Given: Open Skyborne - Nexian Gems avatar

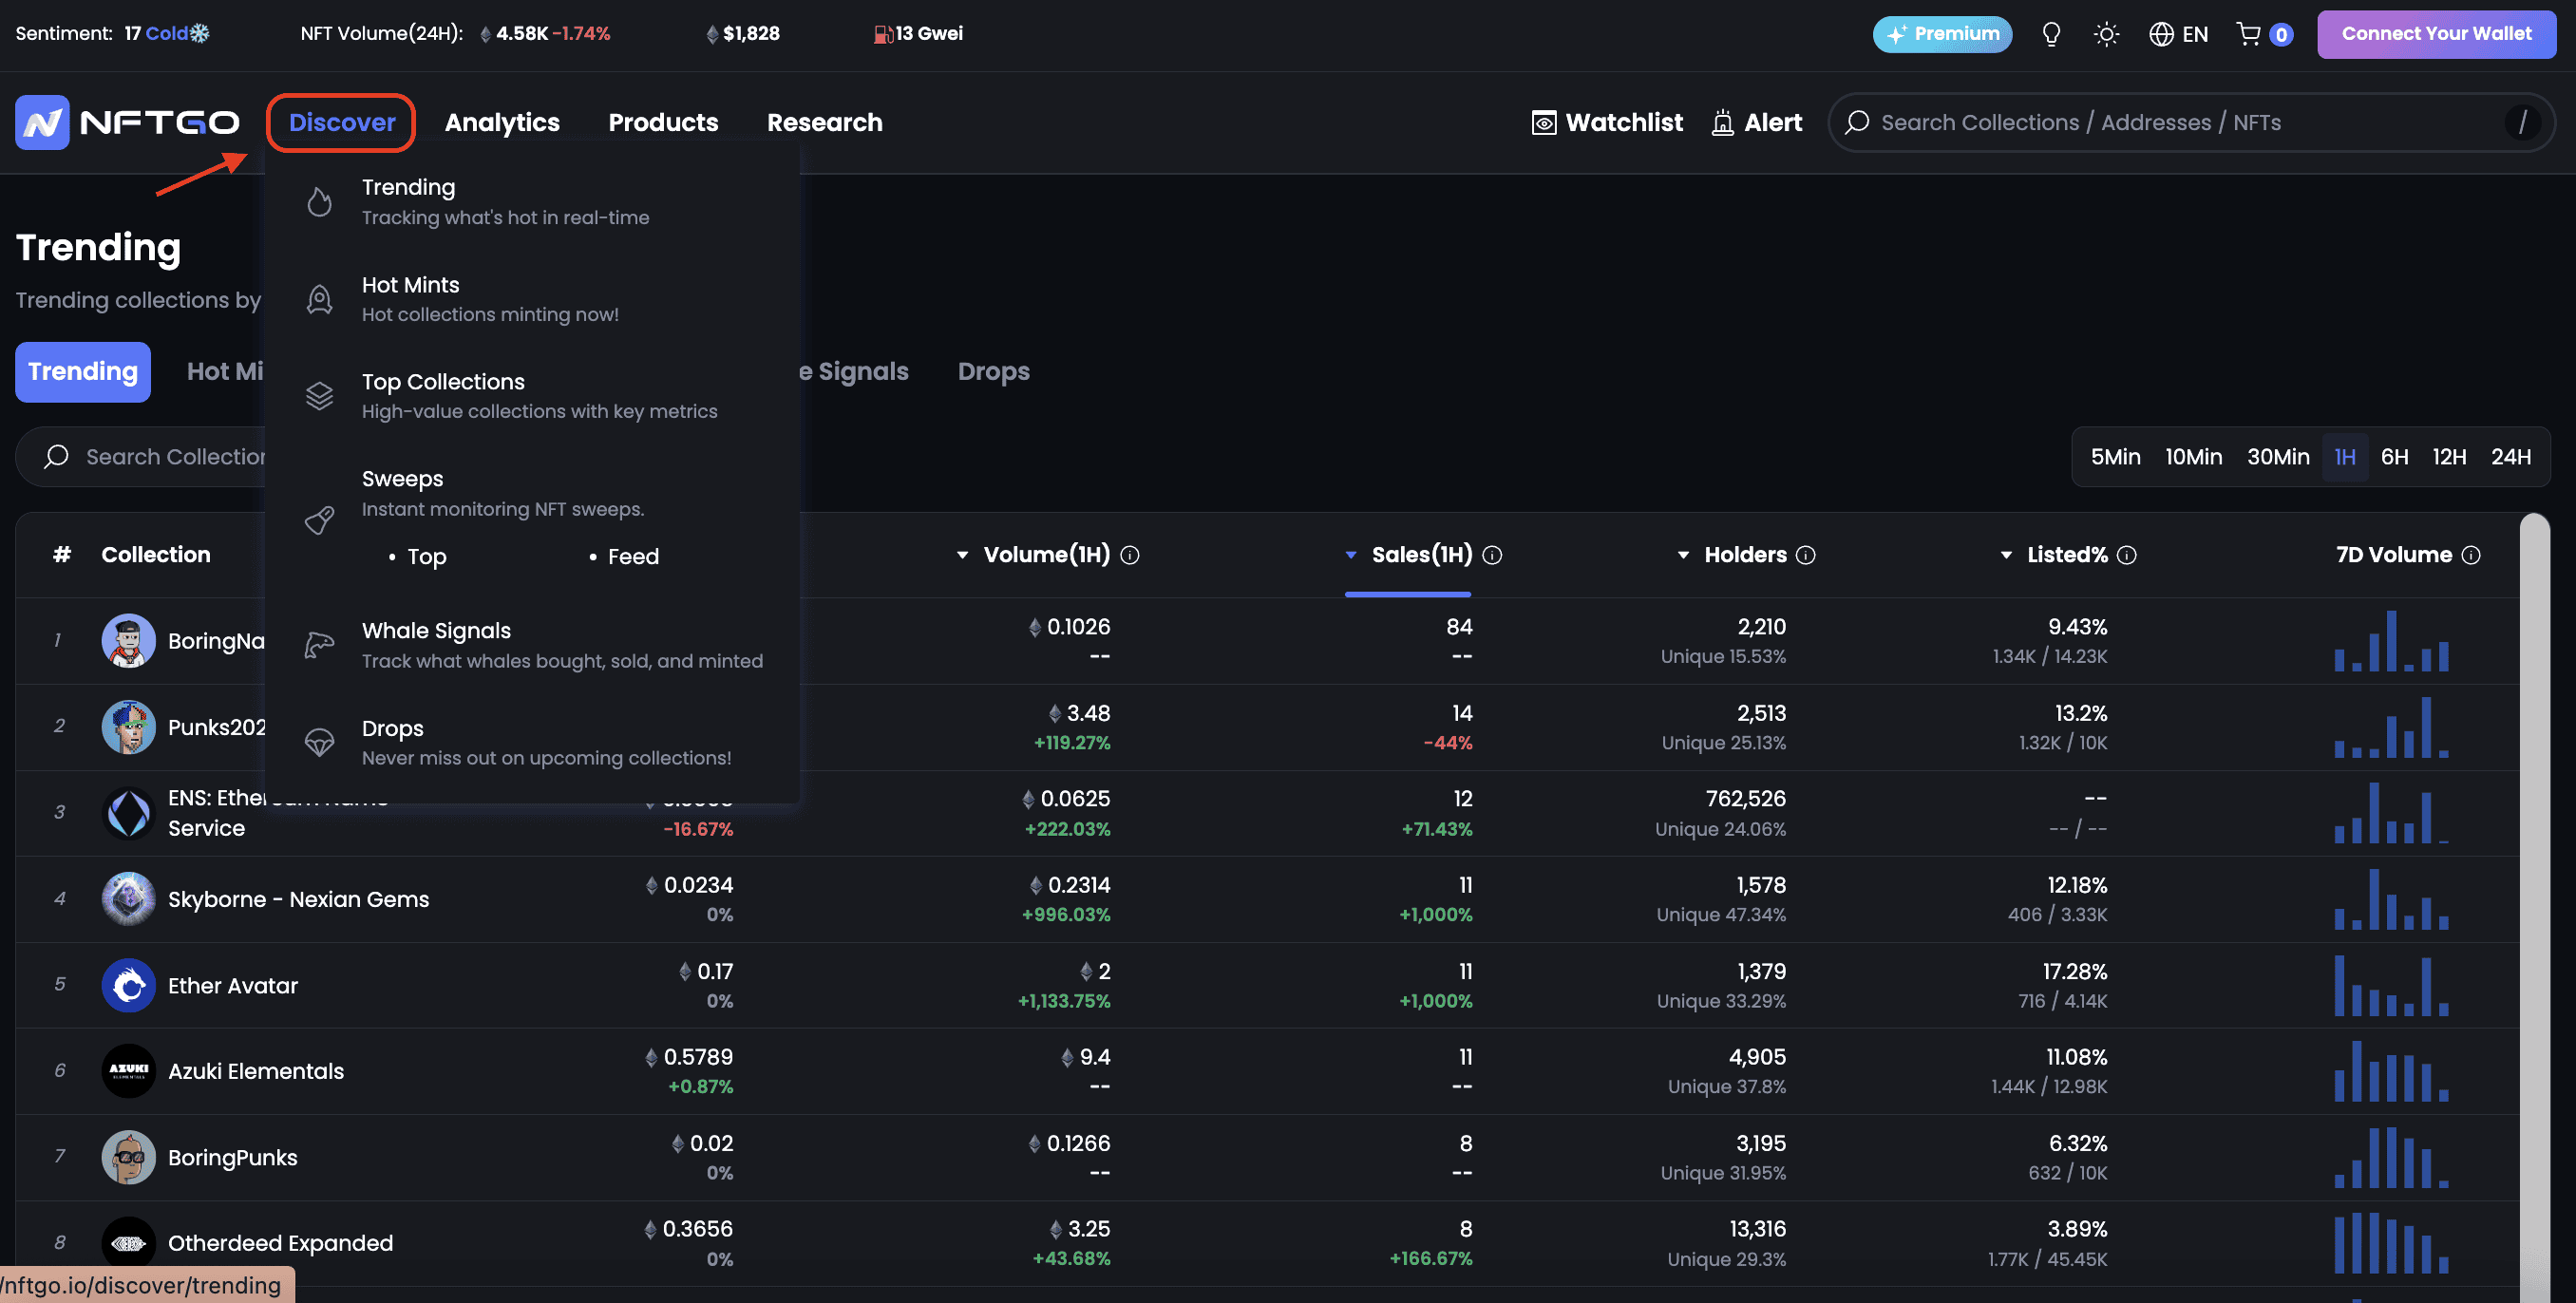Looking at the screenshot, I should 128,899.
